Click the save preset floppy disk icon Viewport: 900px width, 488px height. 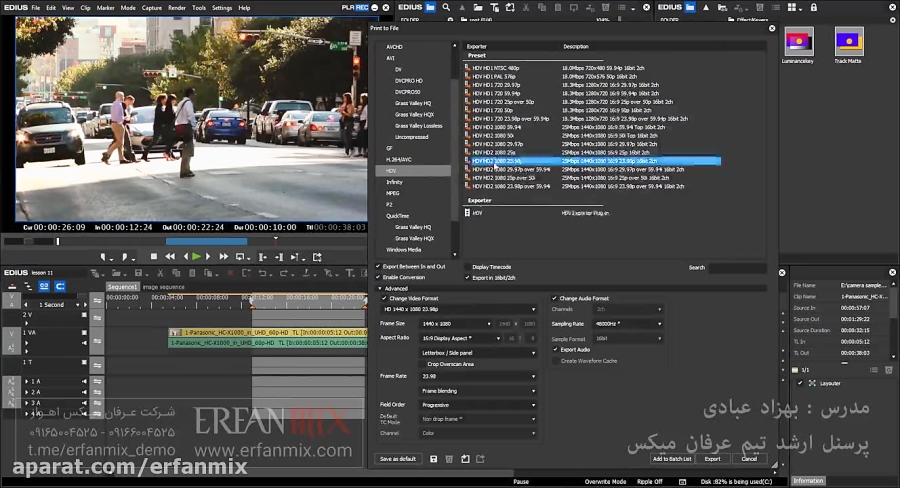coord(432,459)
